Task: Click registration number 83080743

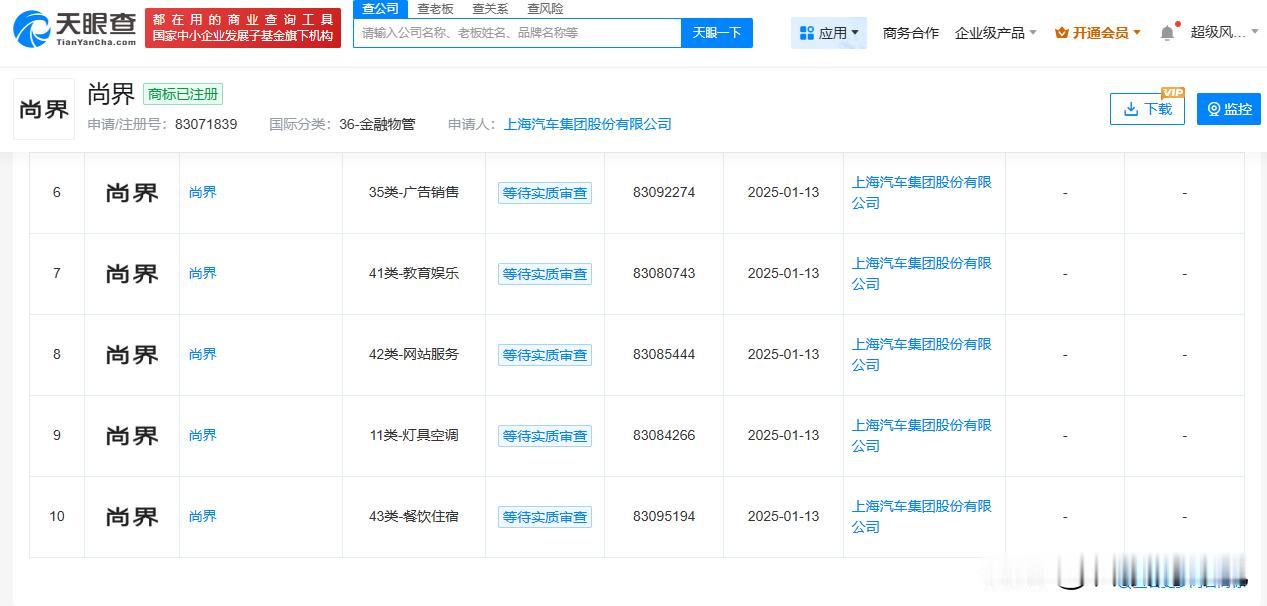Action: 664,273
